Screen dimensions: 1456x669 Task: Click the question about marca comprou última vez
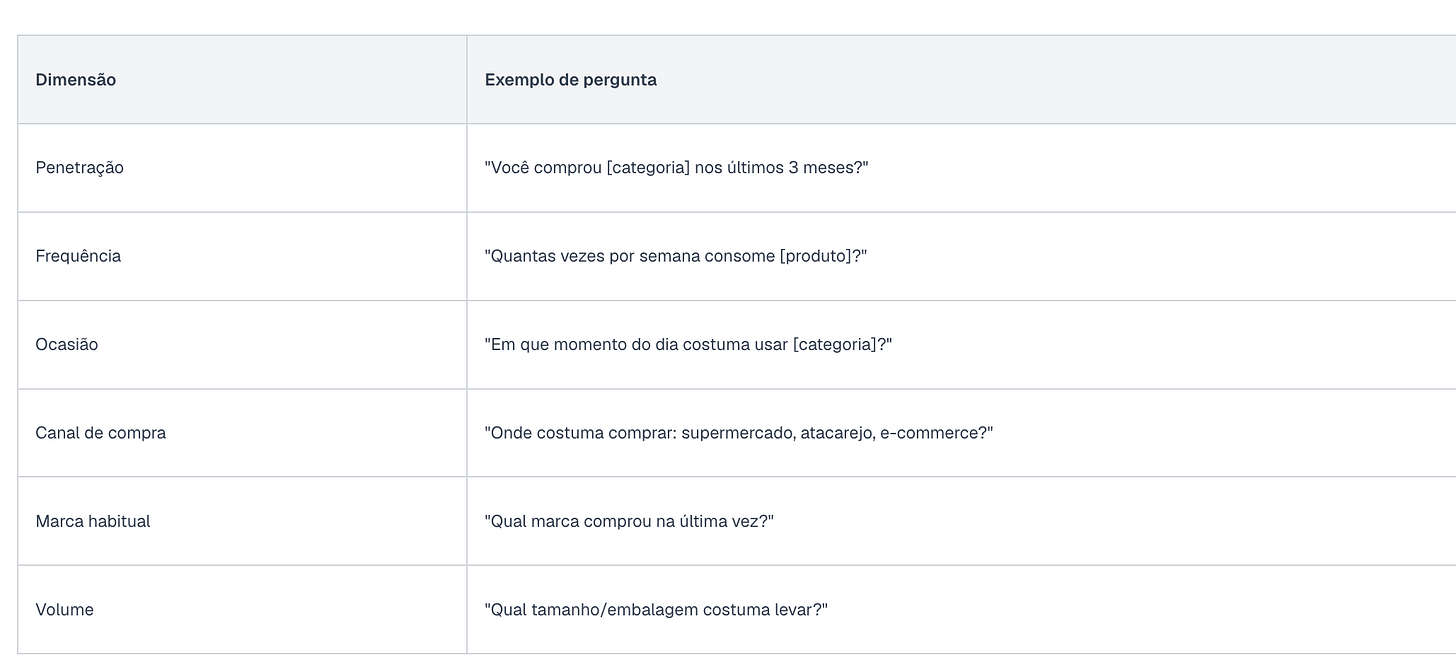[629, 521]
